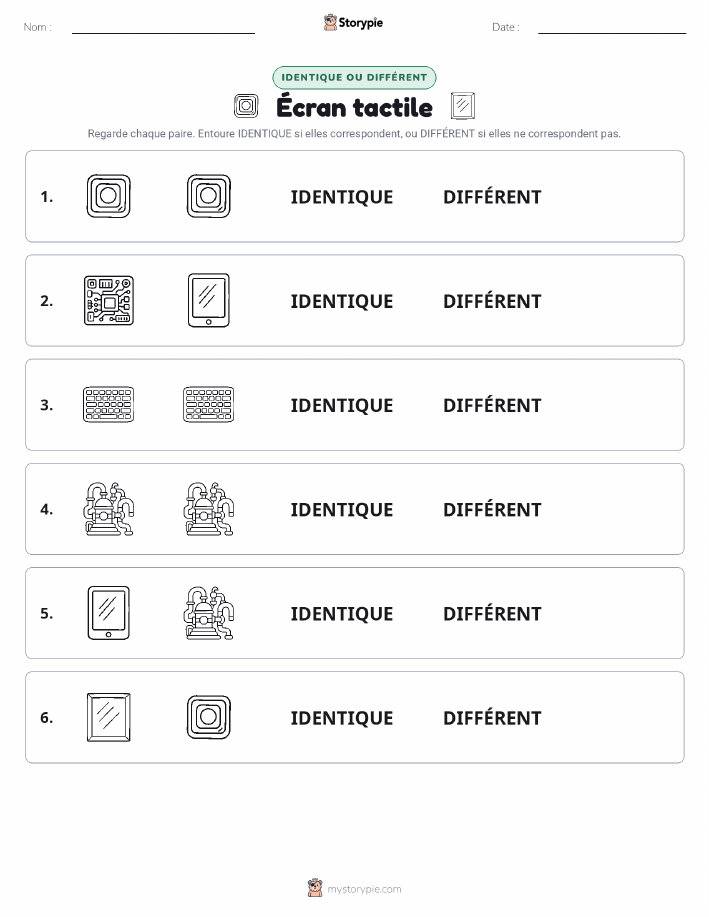The image size is (709, 917).
Task: Select DIFFÉRENT in row 6
Action: (492, 718)
